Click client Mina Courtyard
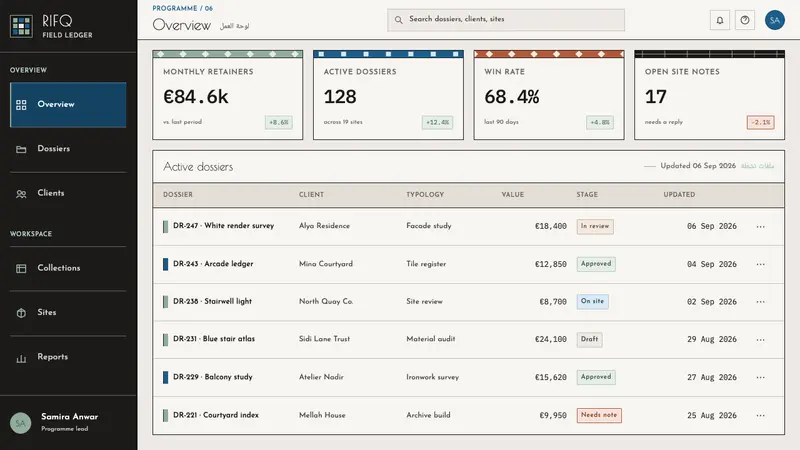 [326, 264]
